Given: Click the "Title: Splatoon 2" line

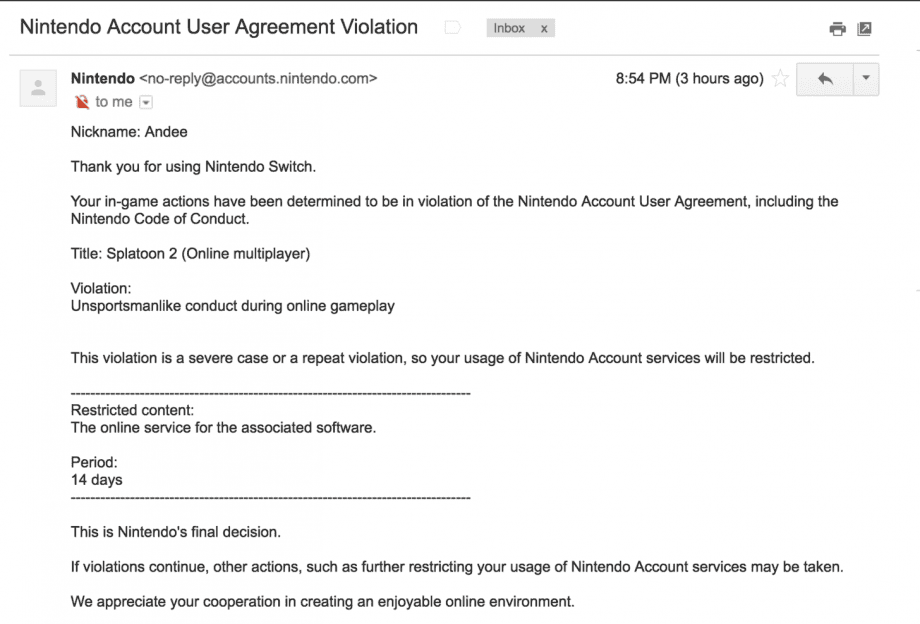Looking at the screenshot, I should click(190, 254).
